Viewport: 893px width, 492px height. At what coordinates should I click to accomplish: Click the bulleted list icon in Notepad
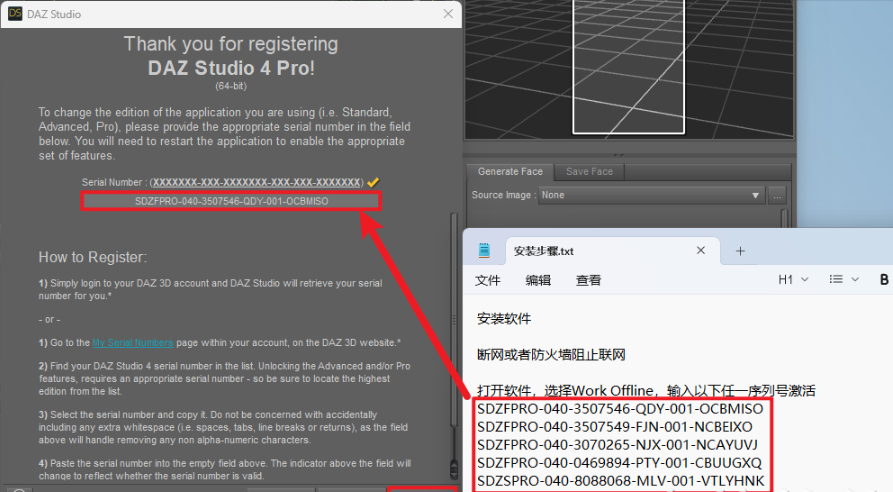836,280
